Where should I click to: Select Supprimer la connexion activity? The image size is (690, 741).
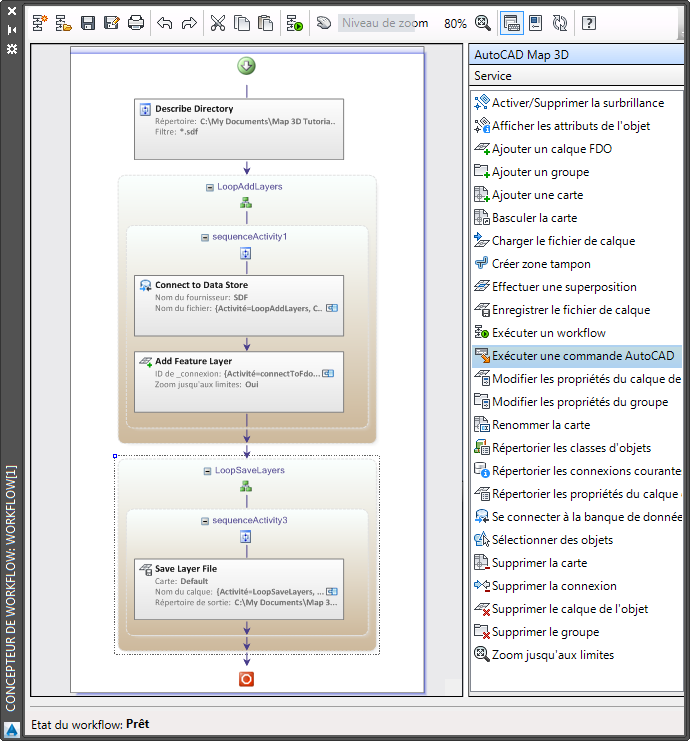(x=577, y=586)
